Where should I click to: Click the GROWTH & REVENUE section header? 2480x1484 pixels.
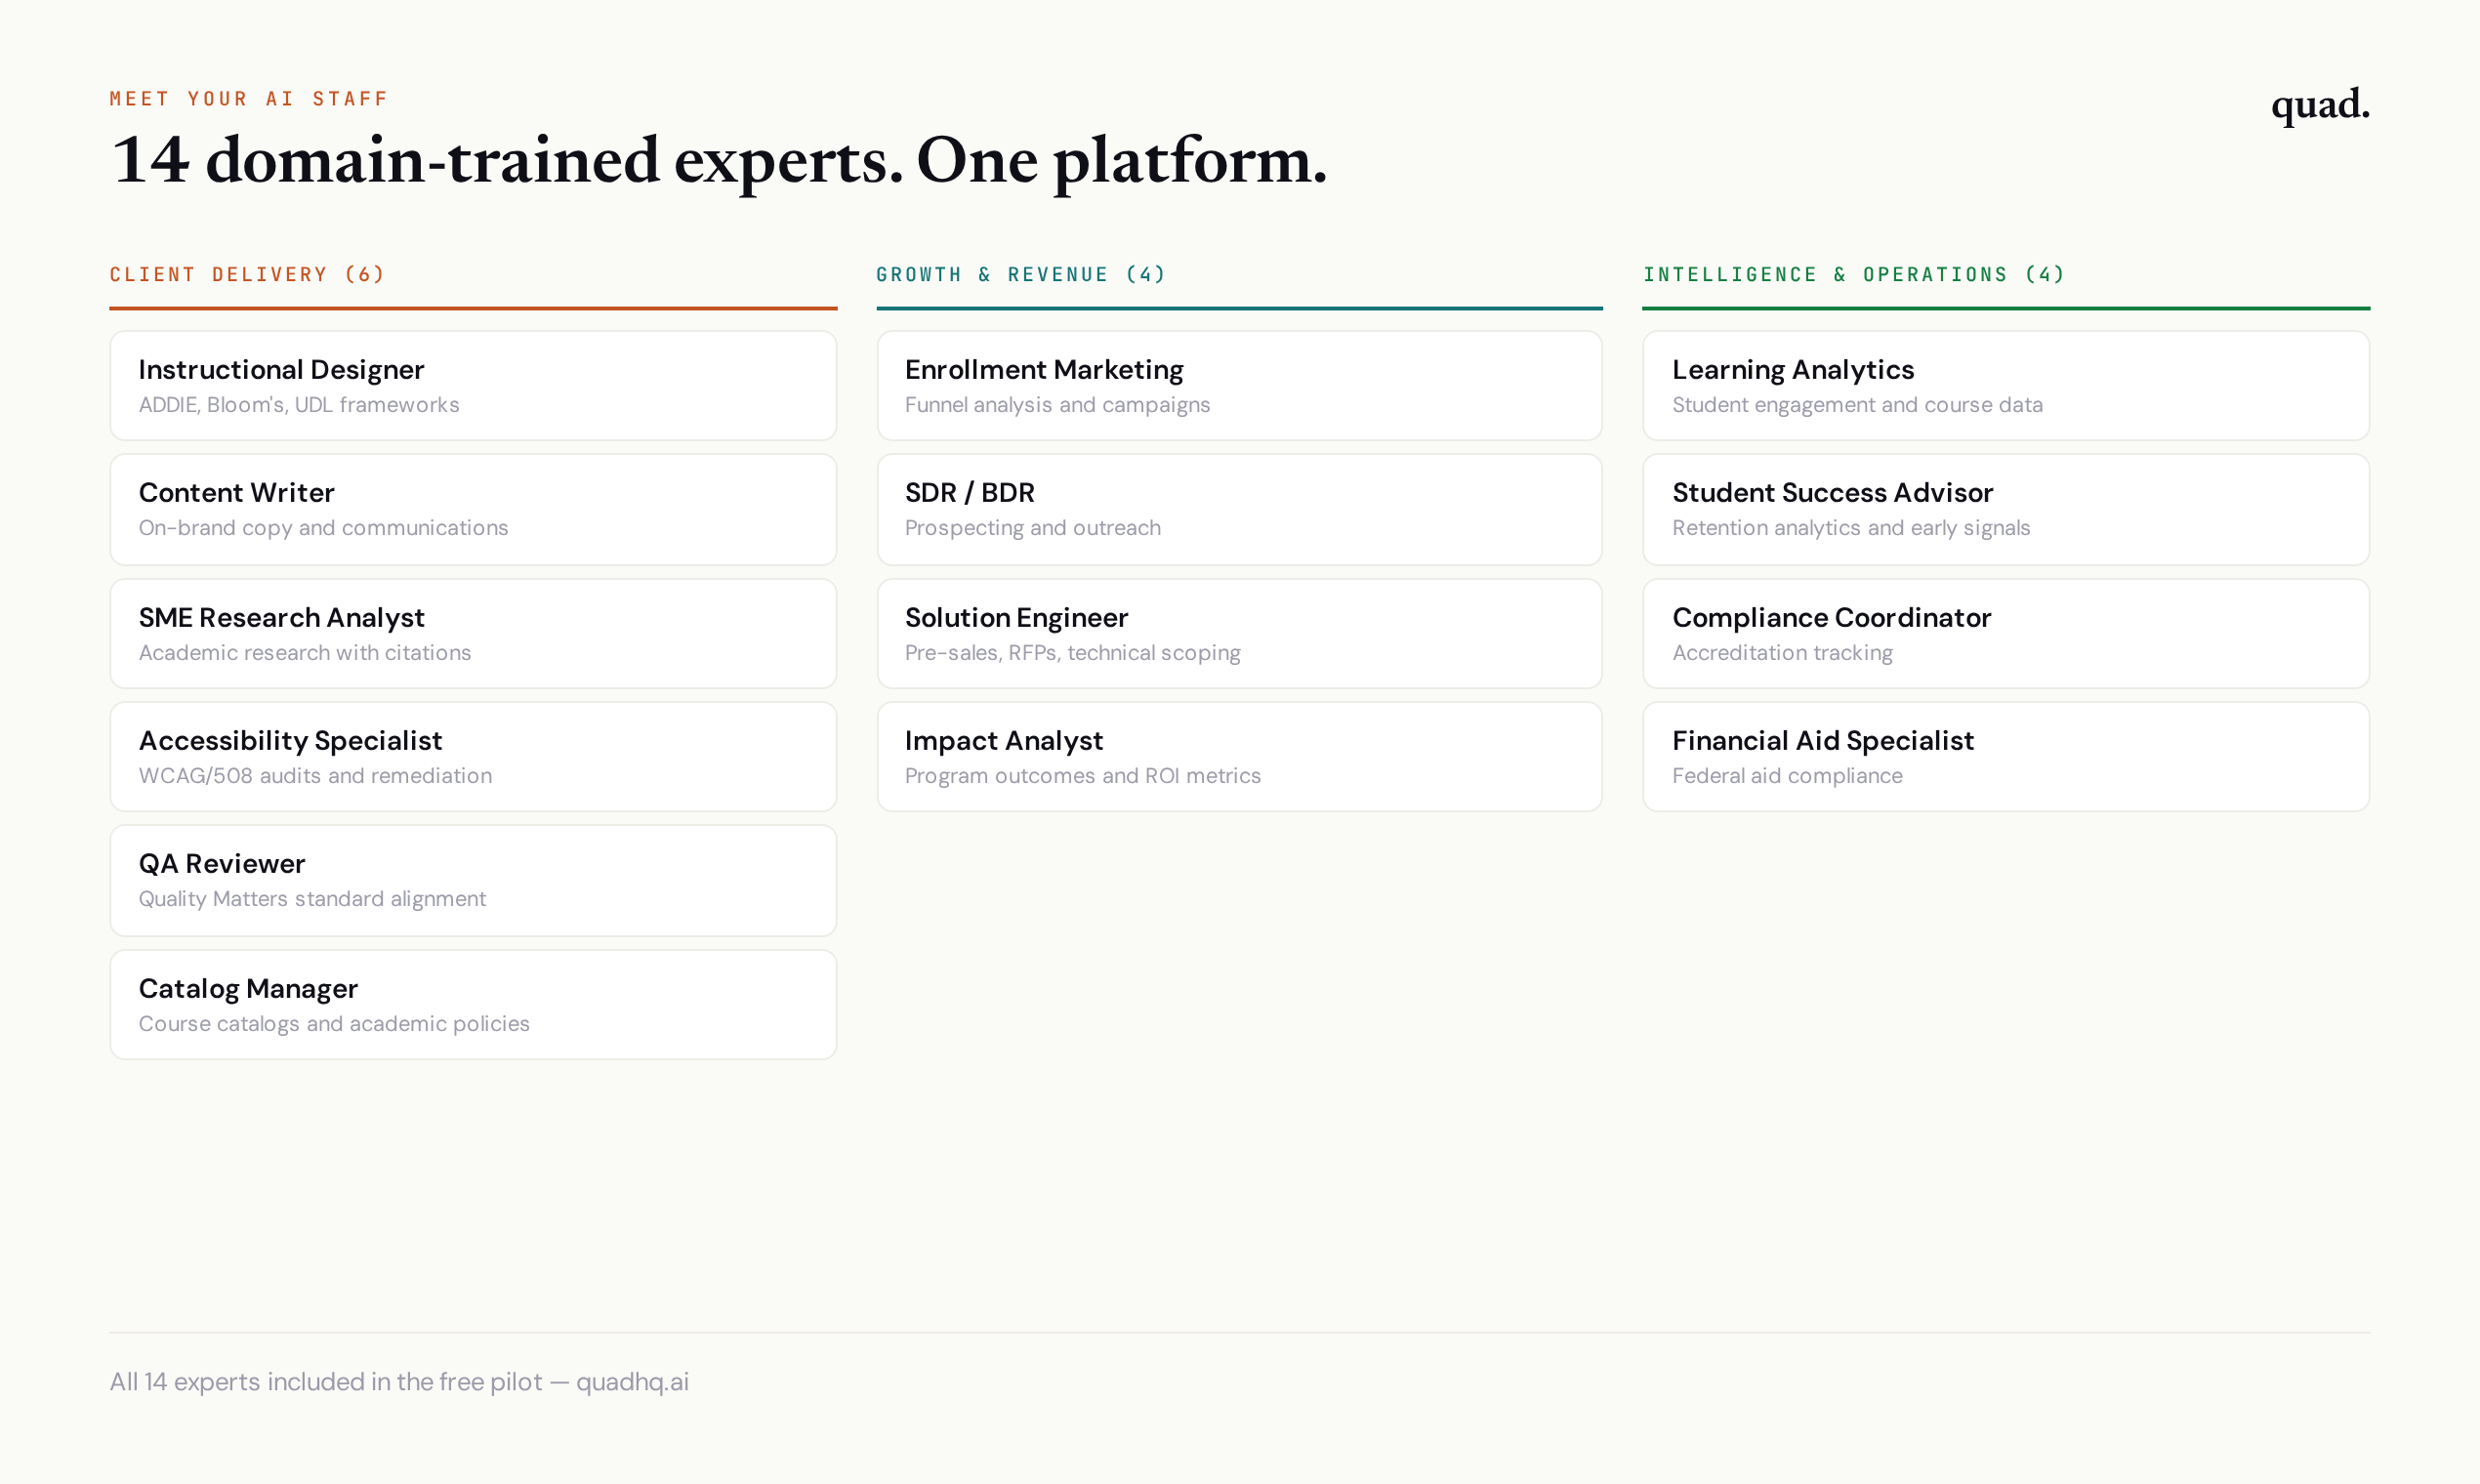1021,274
